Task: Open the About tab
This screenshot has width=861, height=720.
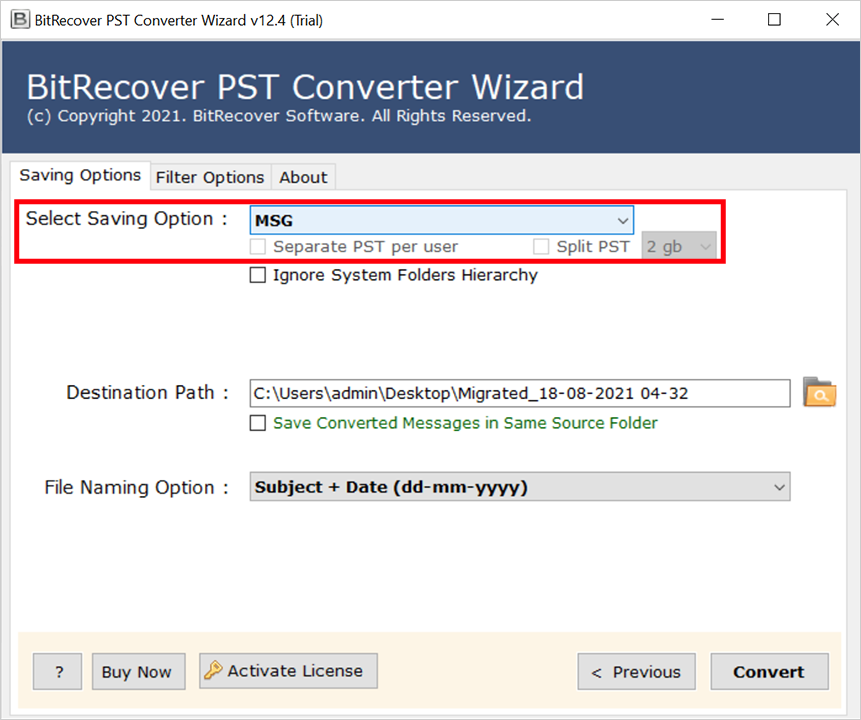Action: pos(303,177)
